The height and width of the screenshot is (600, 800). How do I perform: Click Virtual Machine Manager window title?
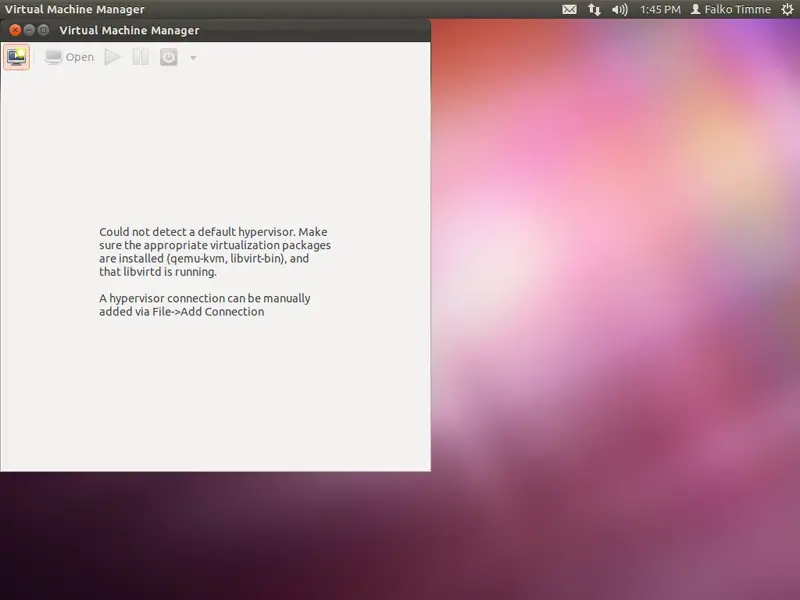pyautogui.click(x=129, y=31)
